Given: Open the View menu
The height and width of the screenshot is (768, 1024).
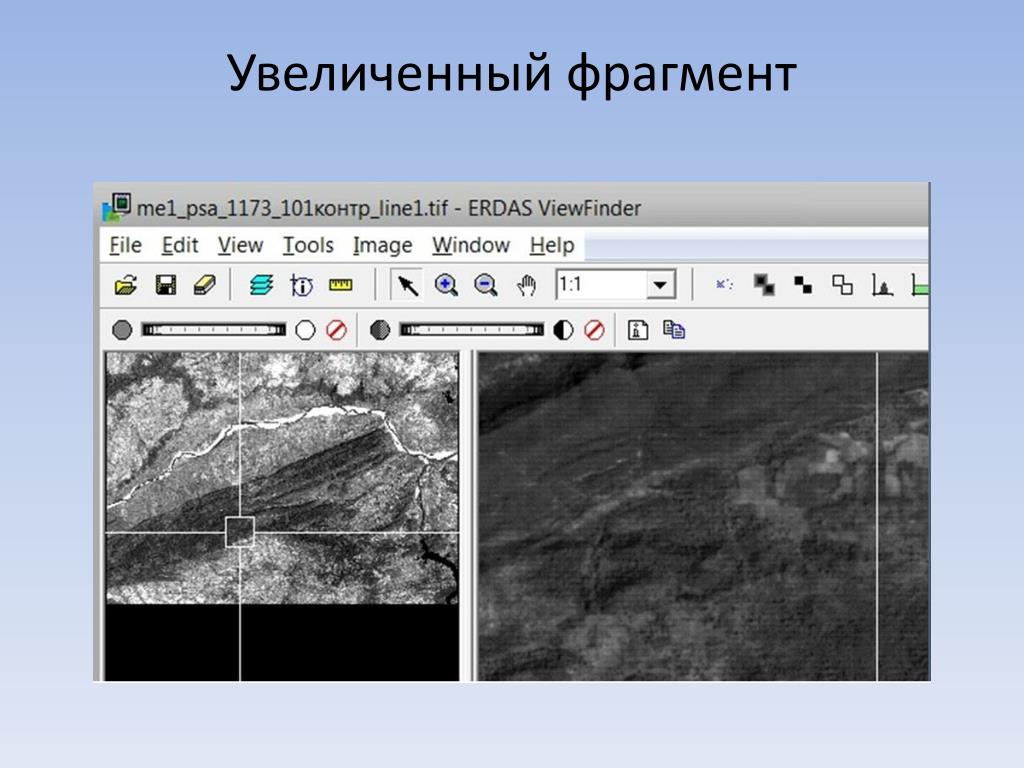Looking at the screenshot, I should click(x=240, y=246).
